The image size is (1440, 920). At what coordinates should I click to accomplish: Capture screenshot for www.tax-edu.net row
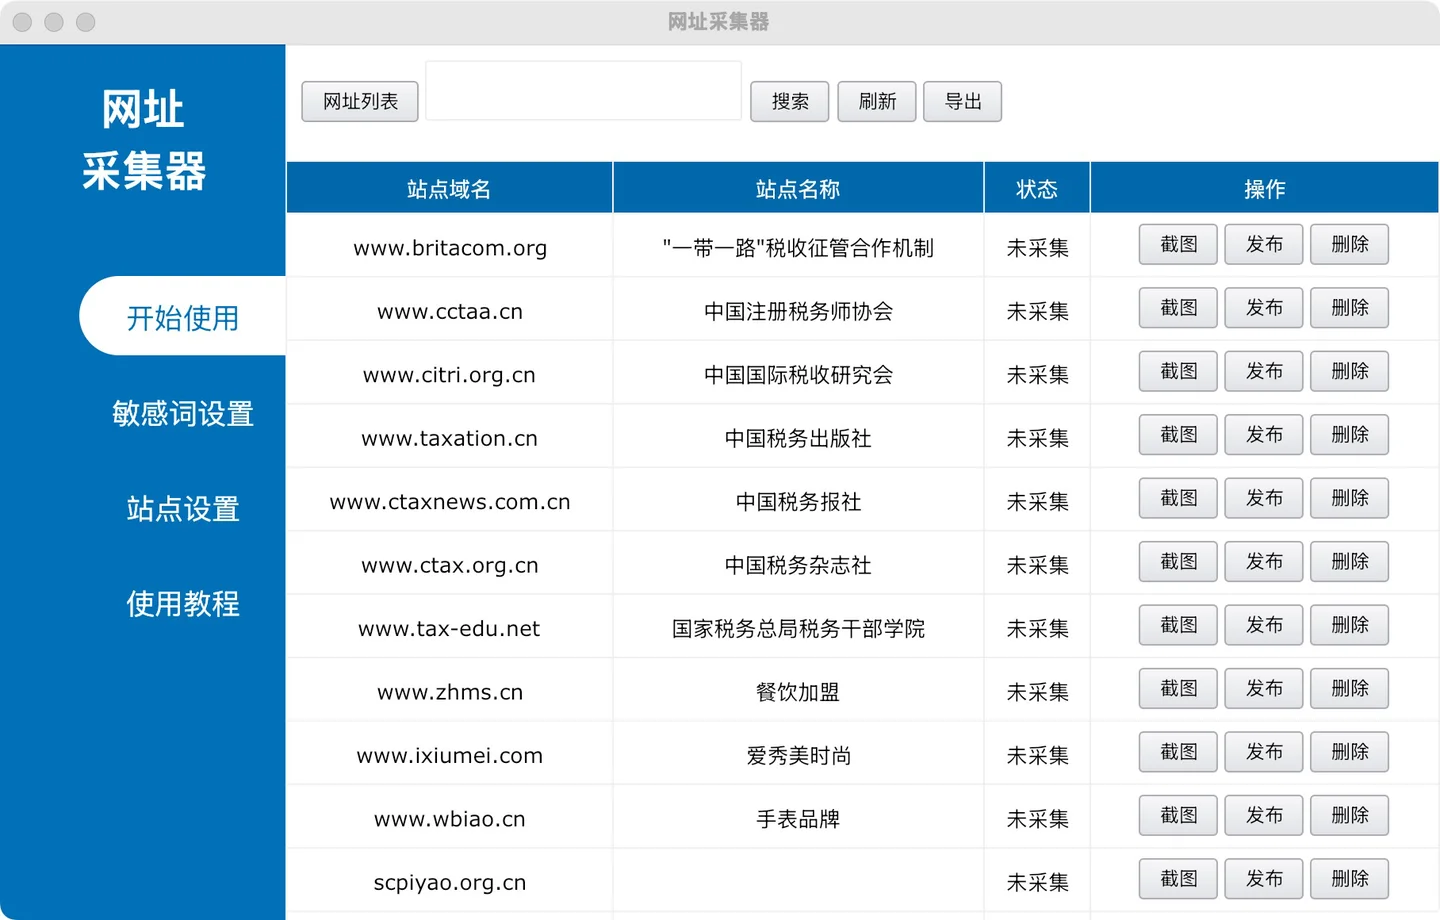(x=1178, y=625)
